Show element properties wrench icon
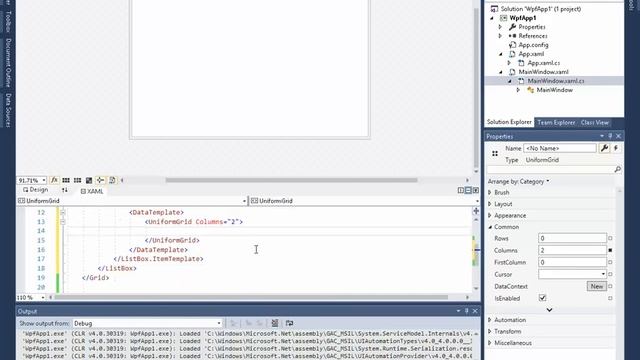This screenshot has width=640, height=360. pyautogui.click(x=604, y=148)
